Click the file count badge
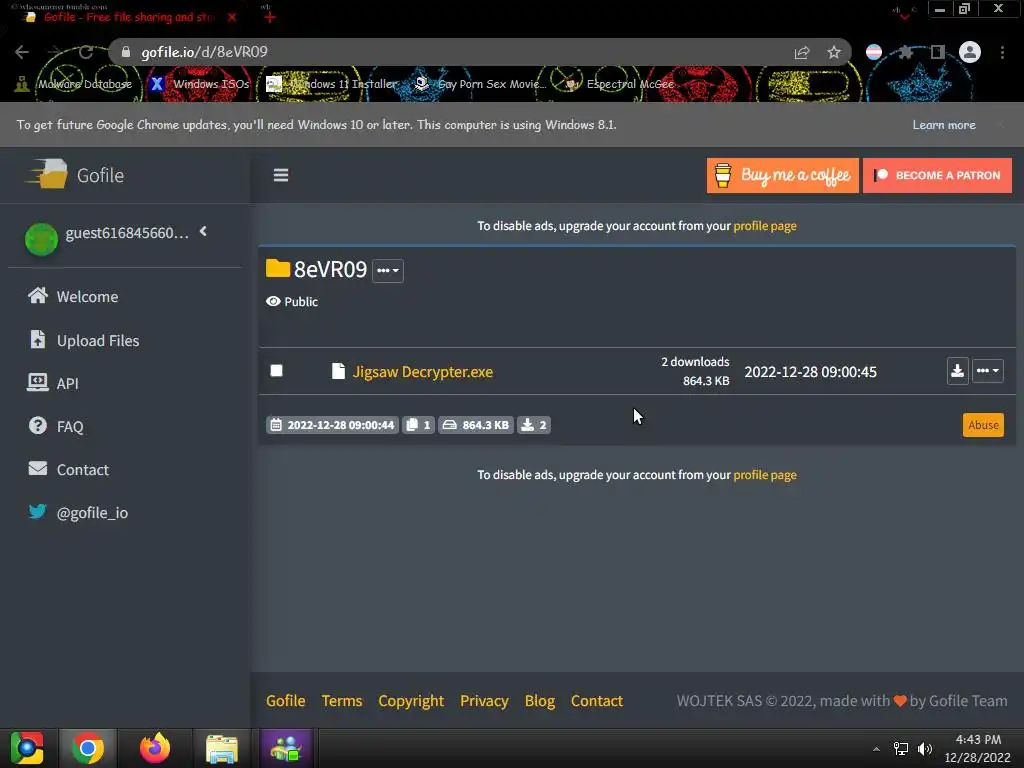1024x768 pixels. (x=418, y=425)
